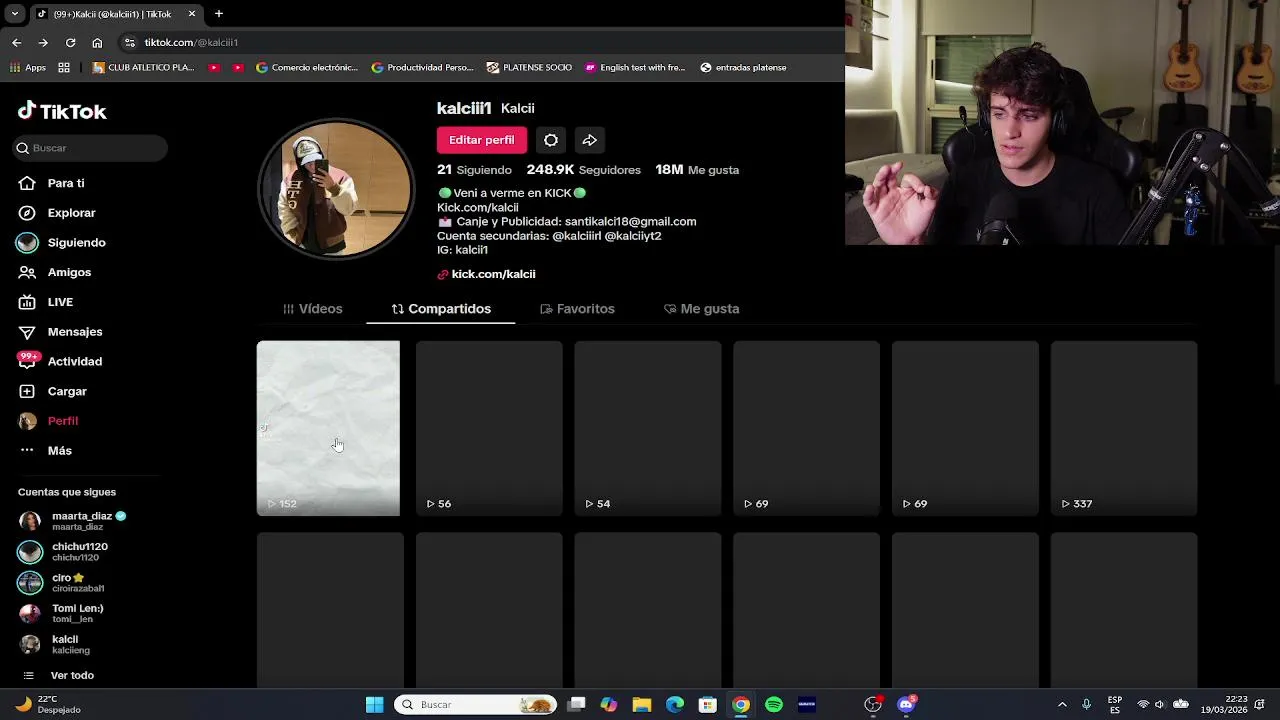The image size is (1280, 720).
Task: Click the tiktok.com address bar
Action: click(x=480, y=42)
